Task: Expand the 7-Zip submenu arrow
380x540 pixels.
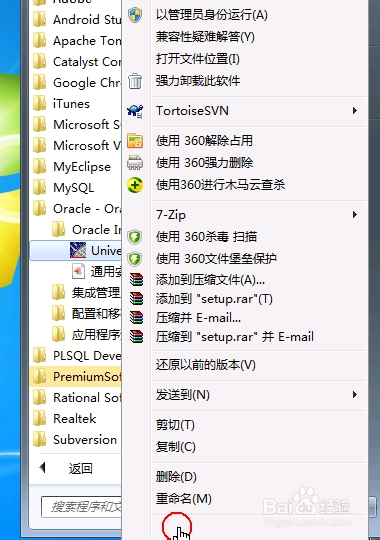Action: [x=355, y=215]
